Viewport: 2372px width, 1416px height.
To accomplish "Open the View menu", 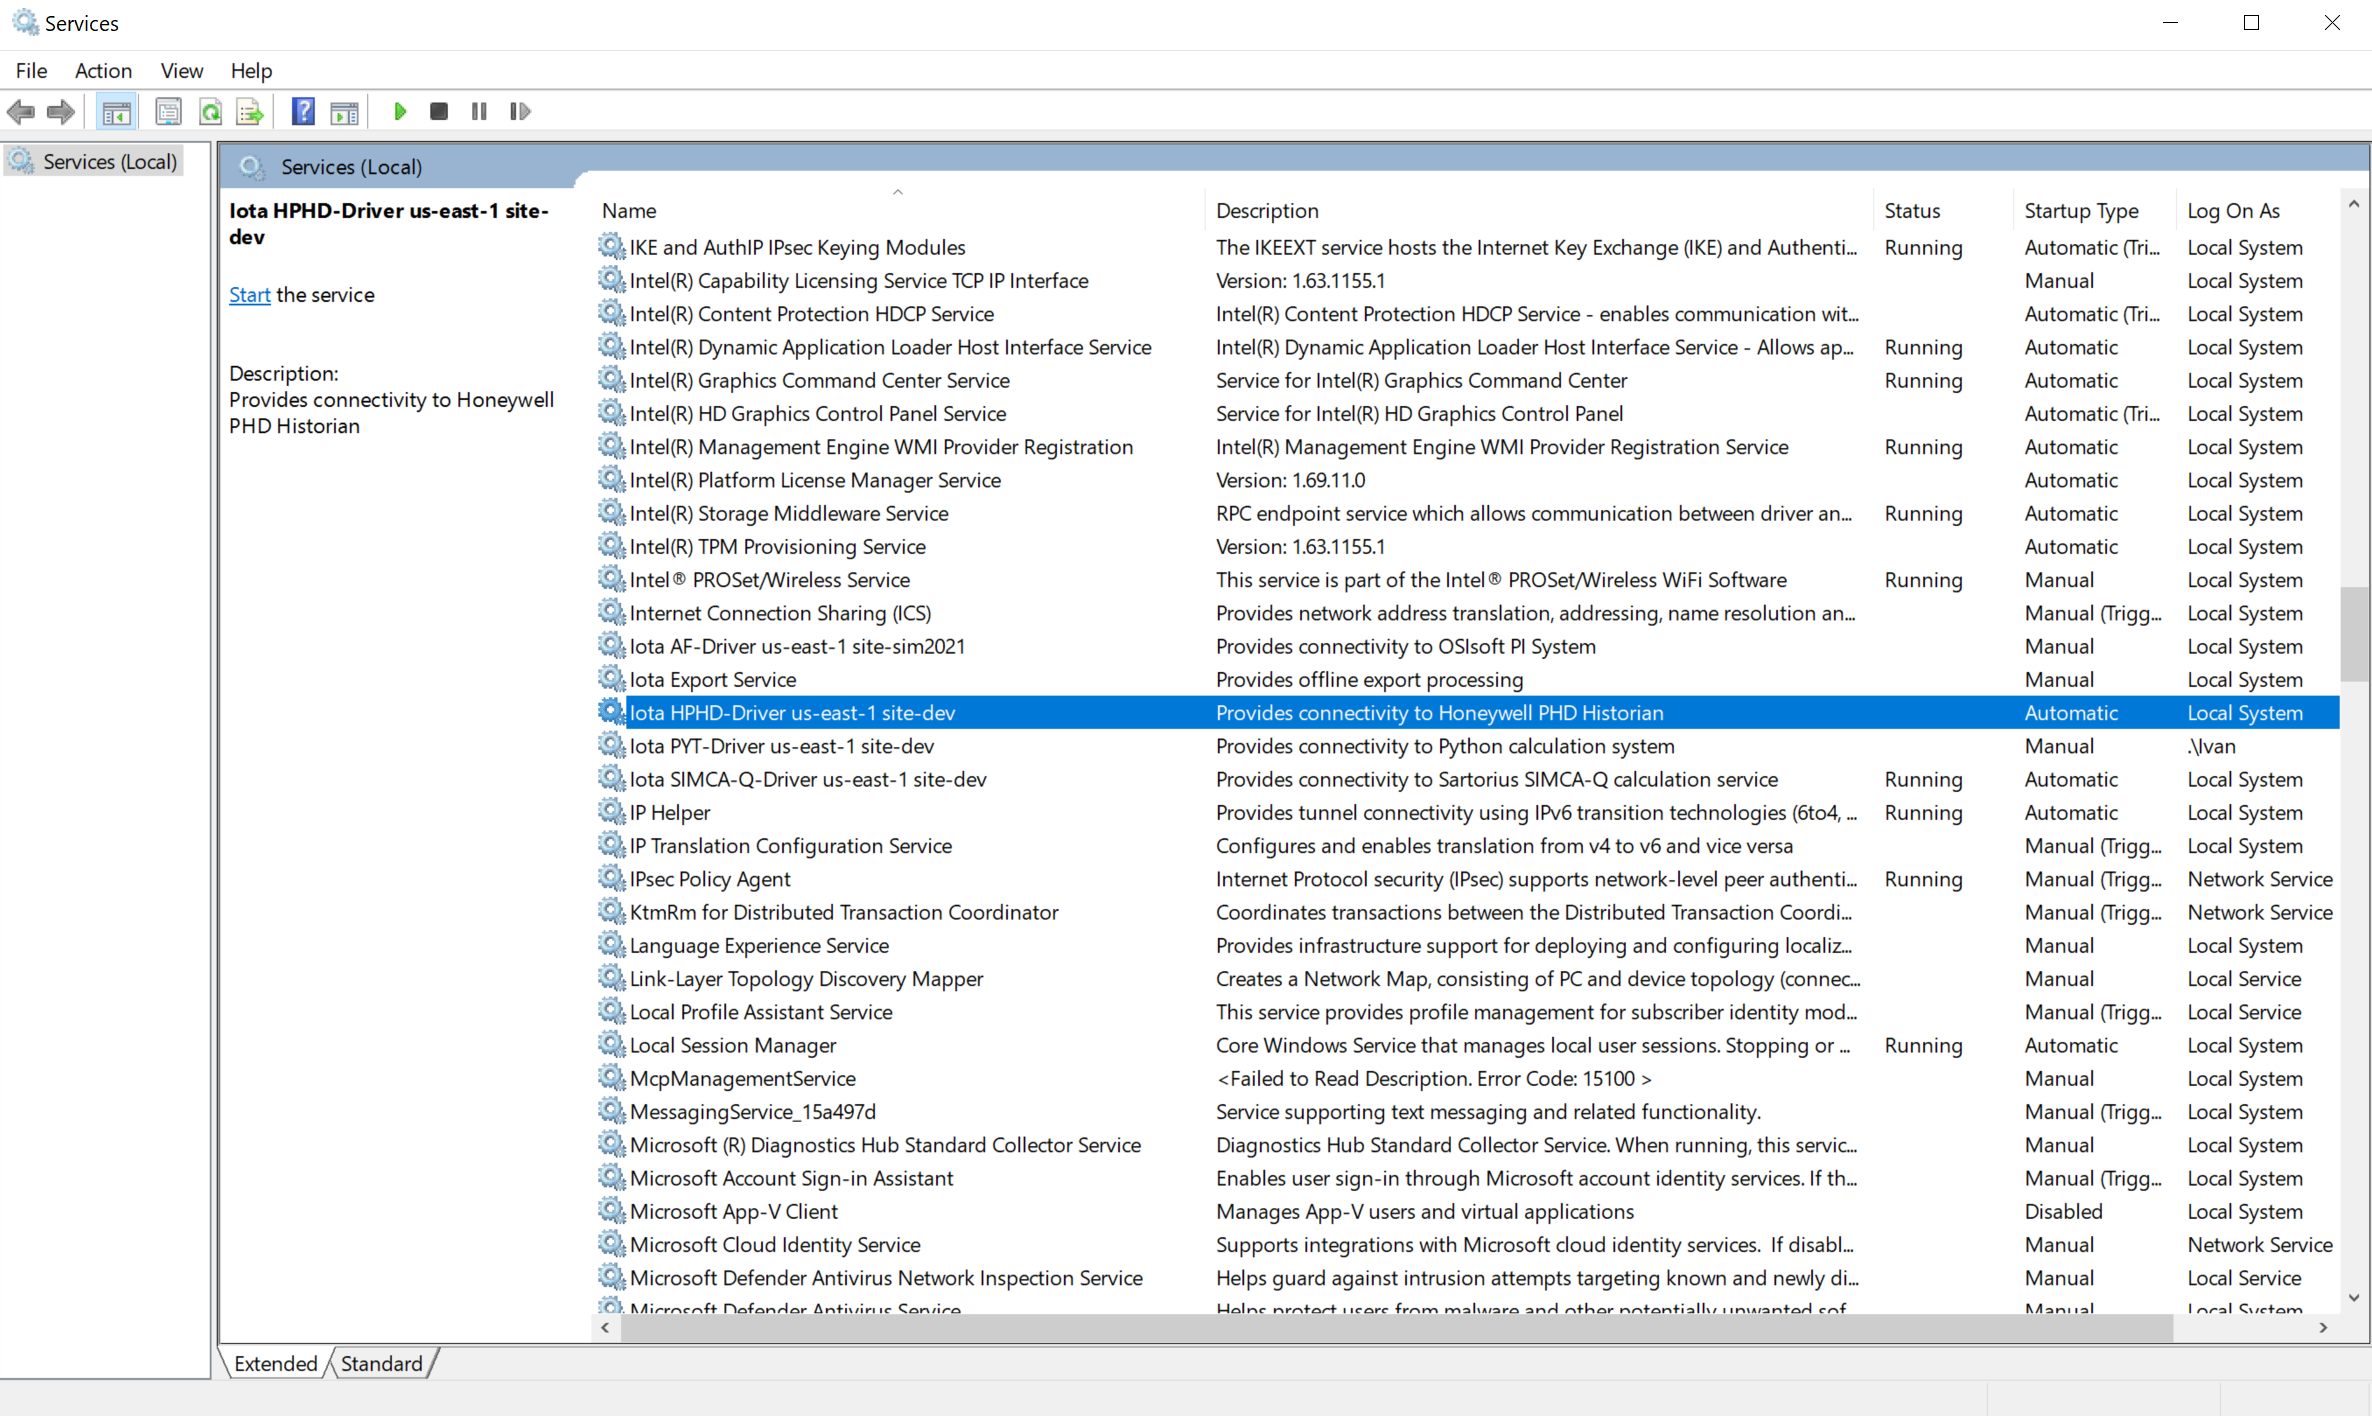I will pos(182,70).
